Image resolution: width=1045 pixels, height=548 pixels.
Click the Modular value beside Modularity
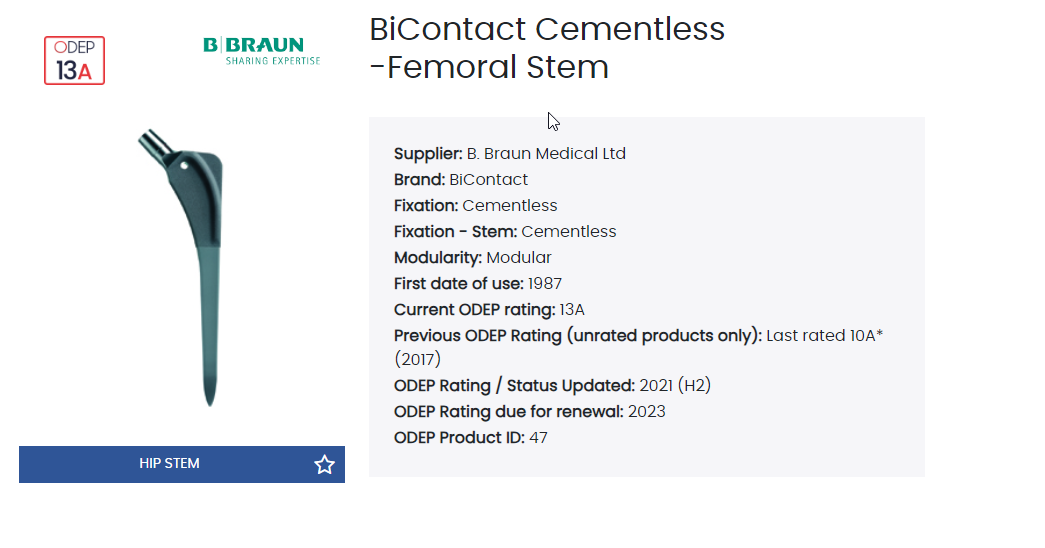click(519, 258)
